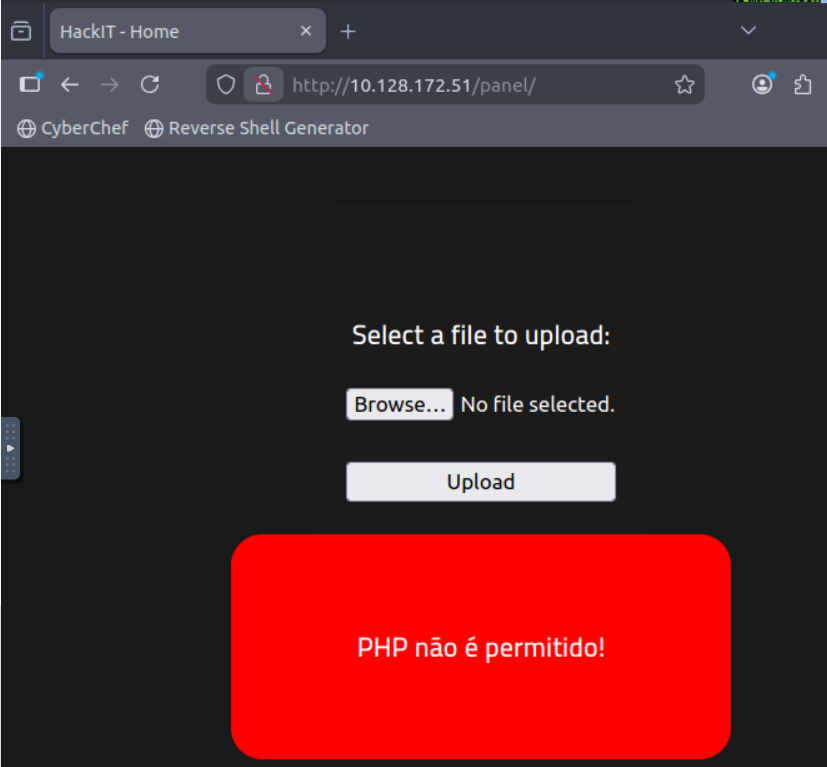Toggle the tracking protection shield
The height and width of the screenshot is (767, 827).
coord(225,84)
